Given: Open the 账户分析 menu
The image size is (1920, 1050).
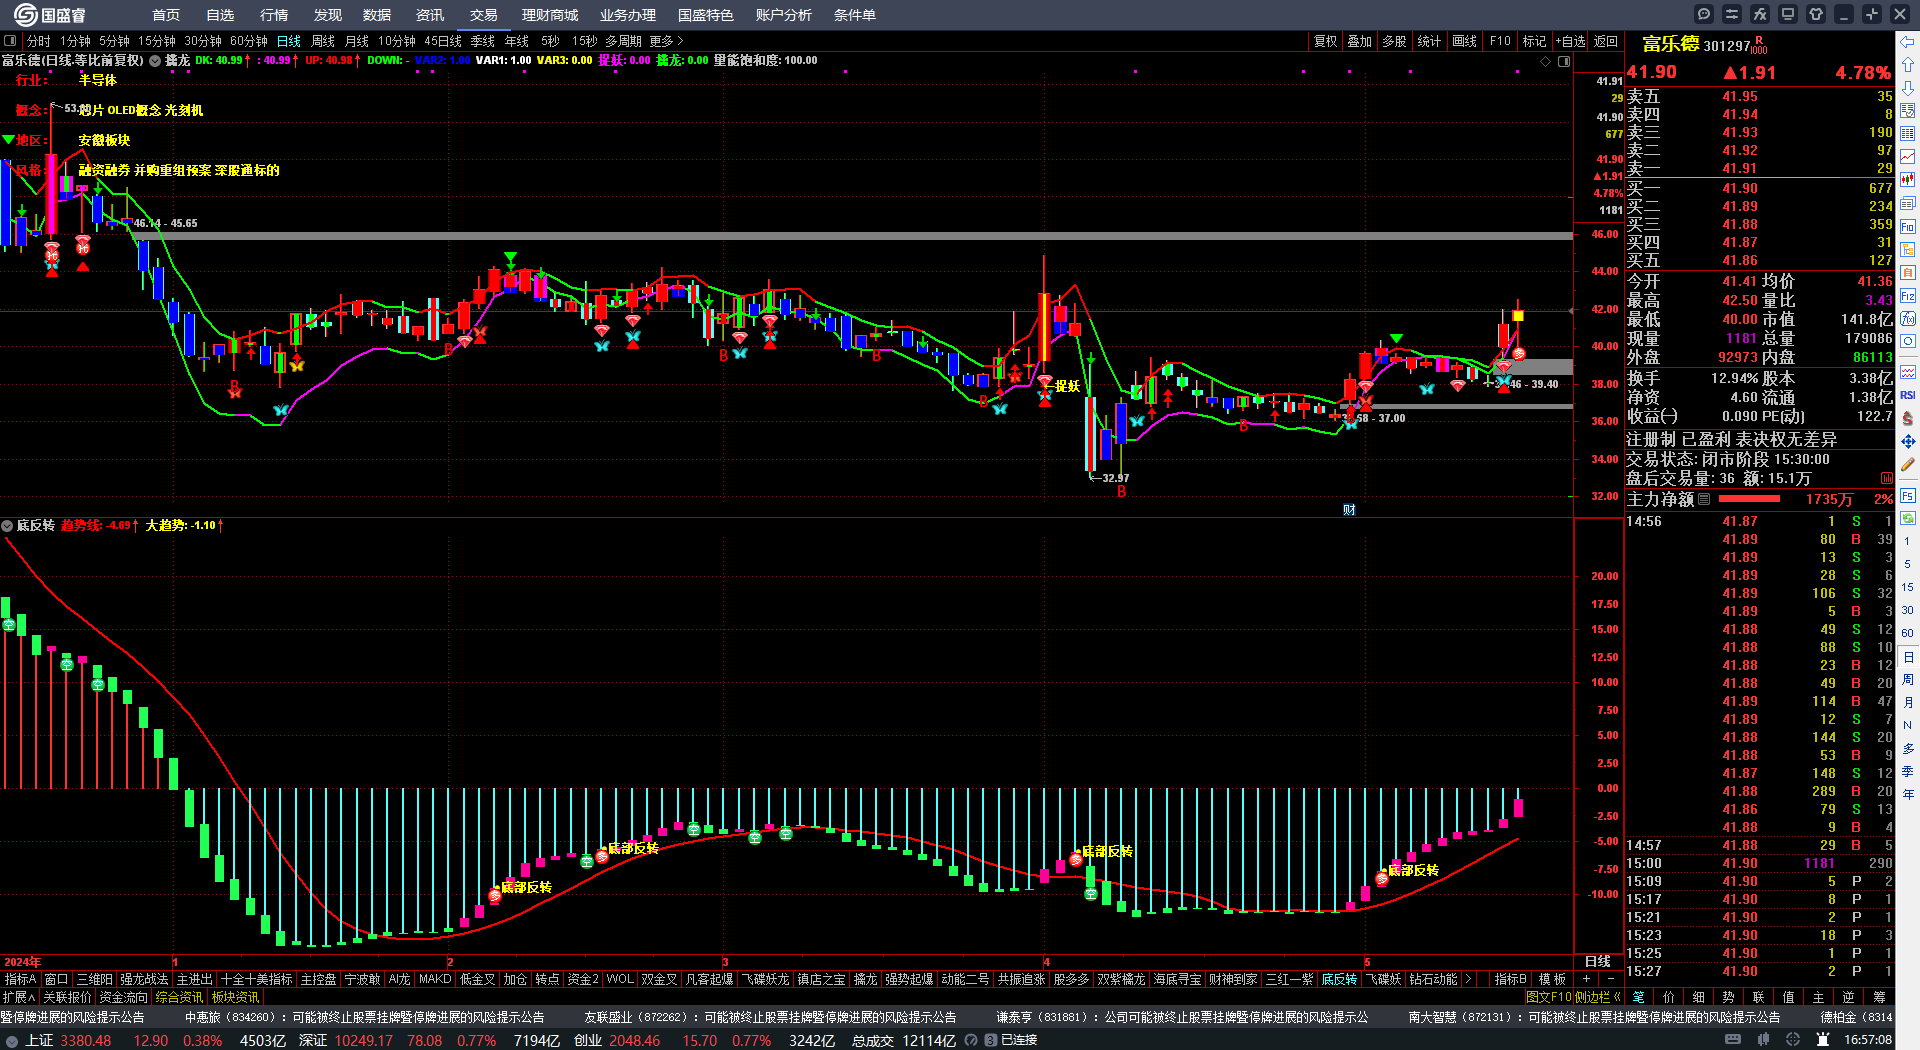Looking at the screenshot, I should pyautogui.click(x=784, y=15).
